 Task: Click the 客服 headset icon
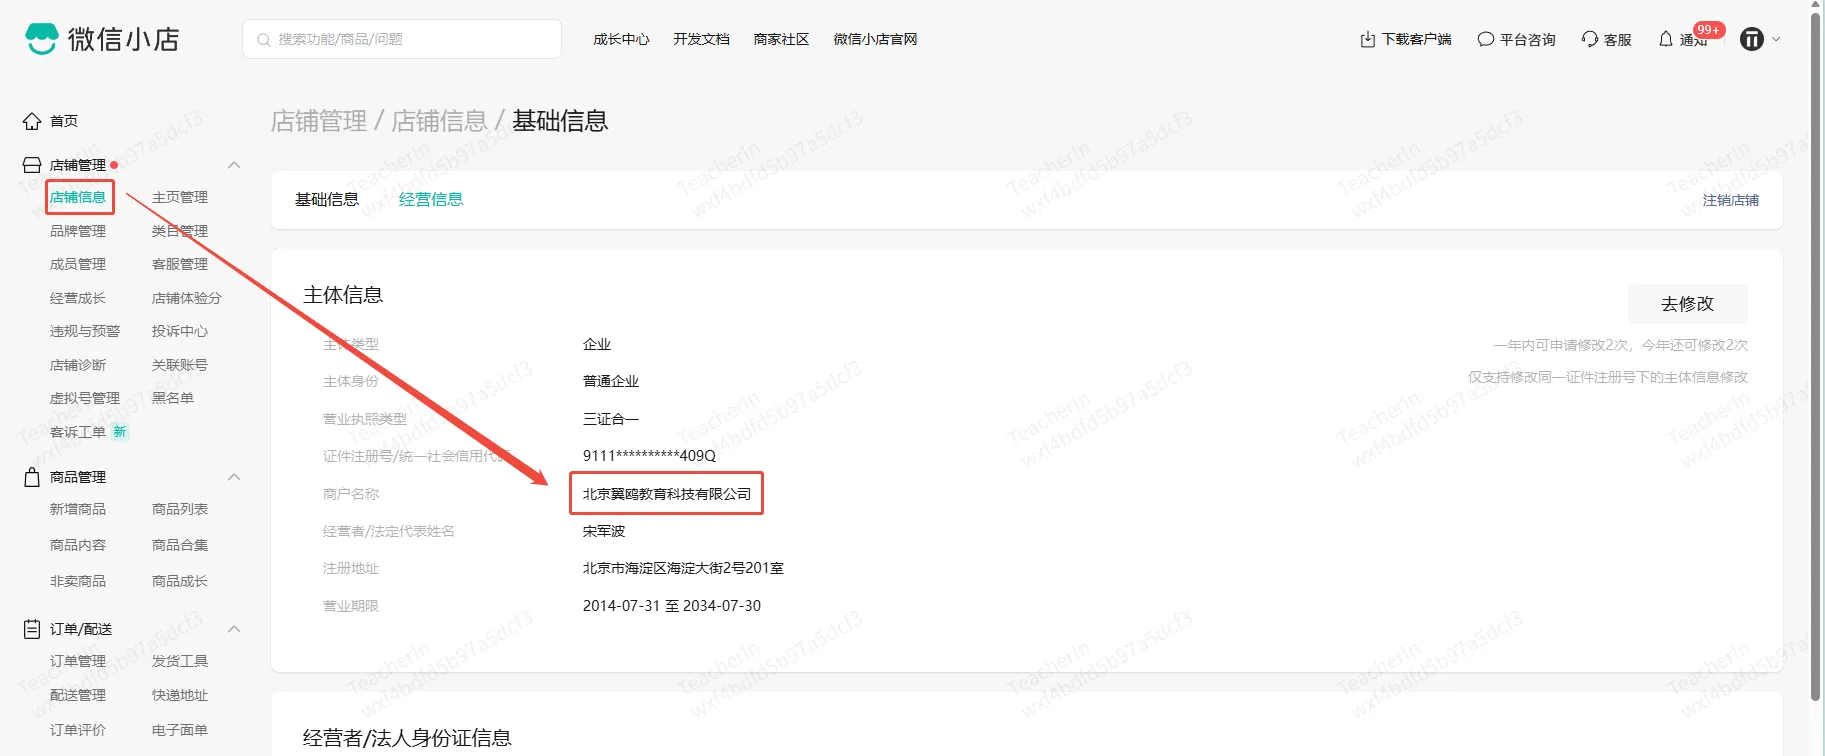click(1590, 40)
